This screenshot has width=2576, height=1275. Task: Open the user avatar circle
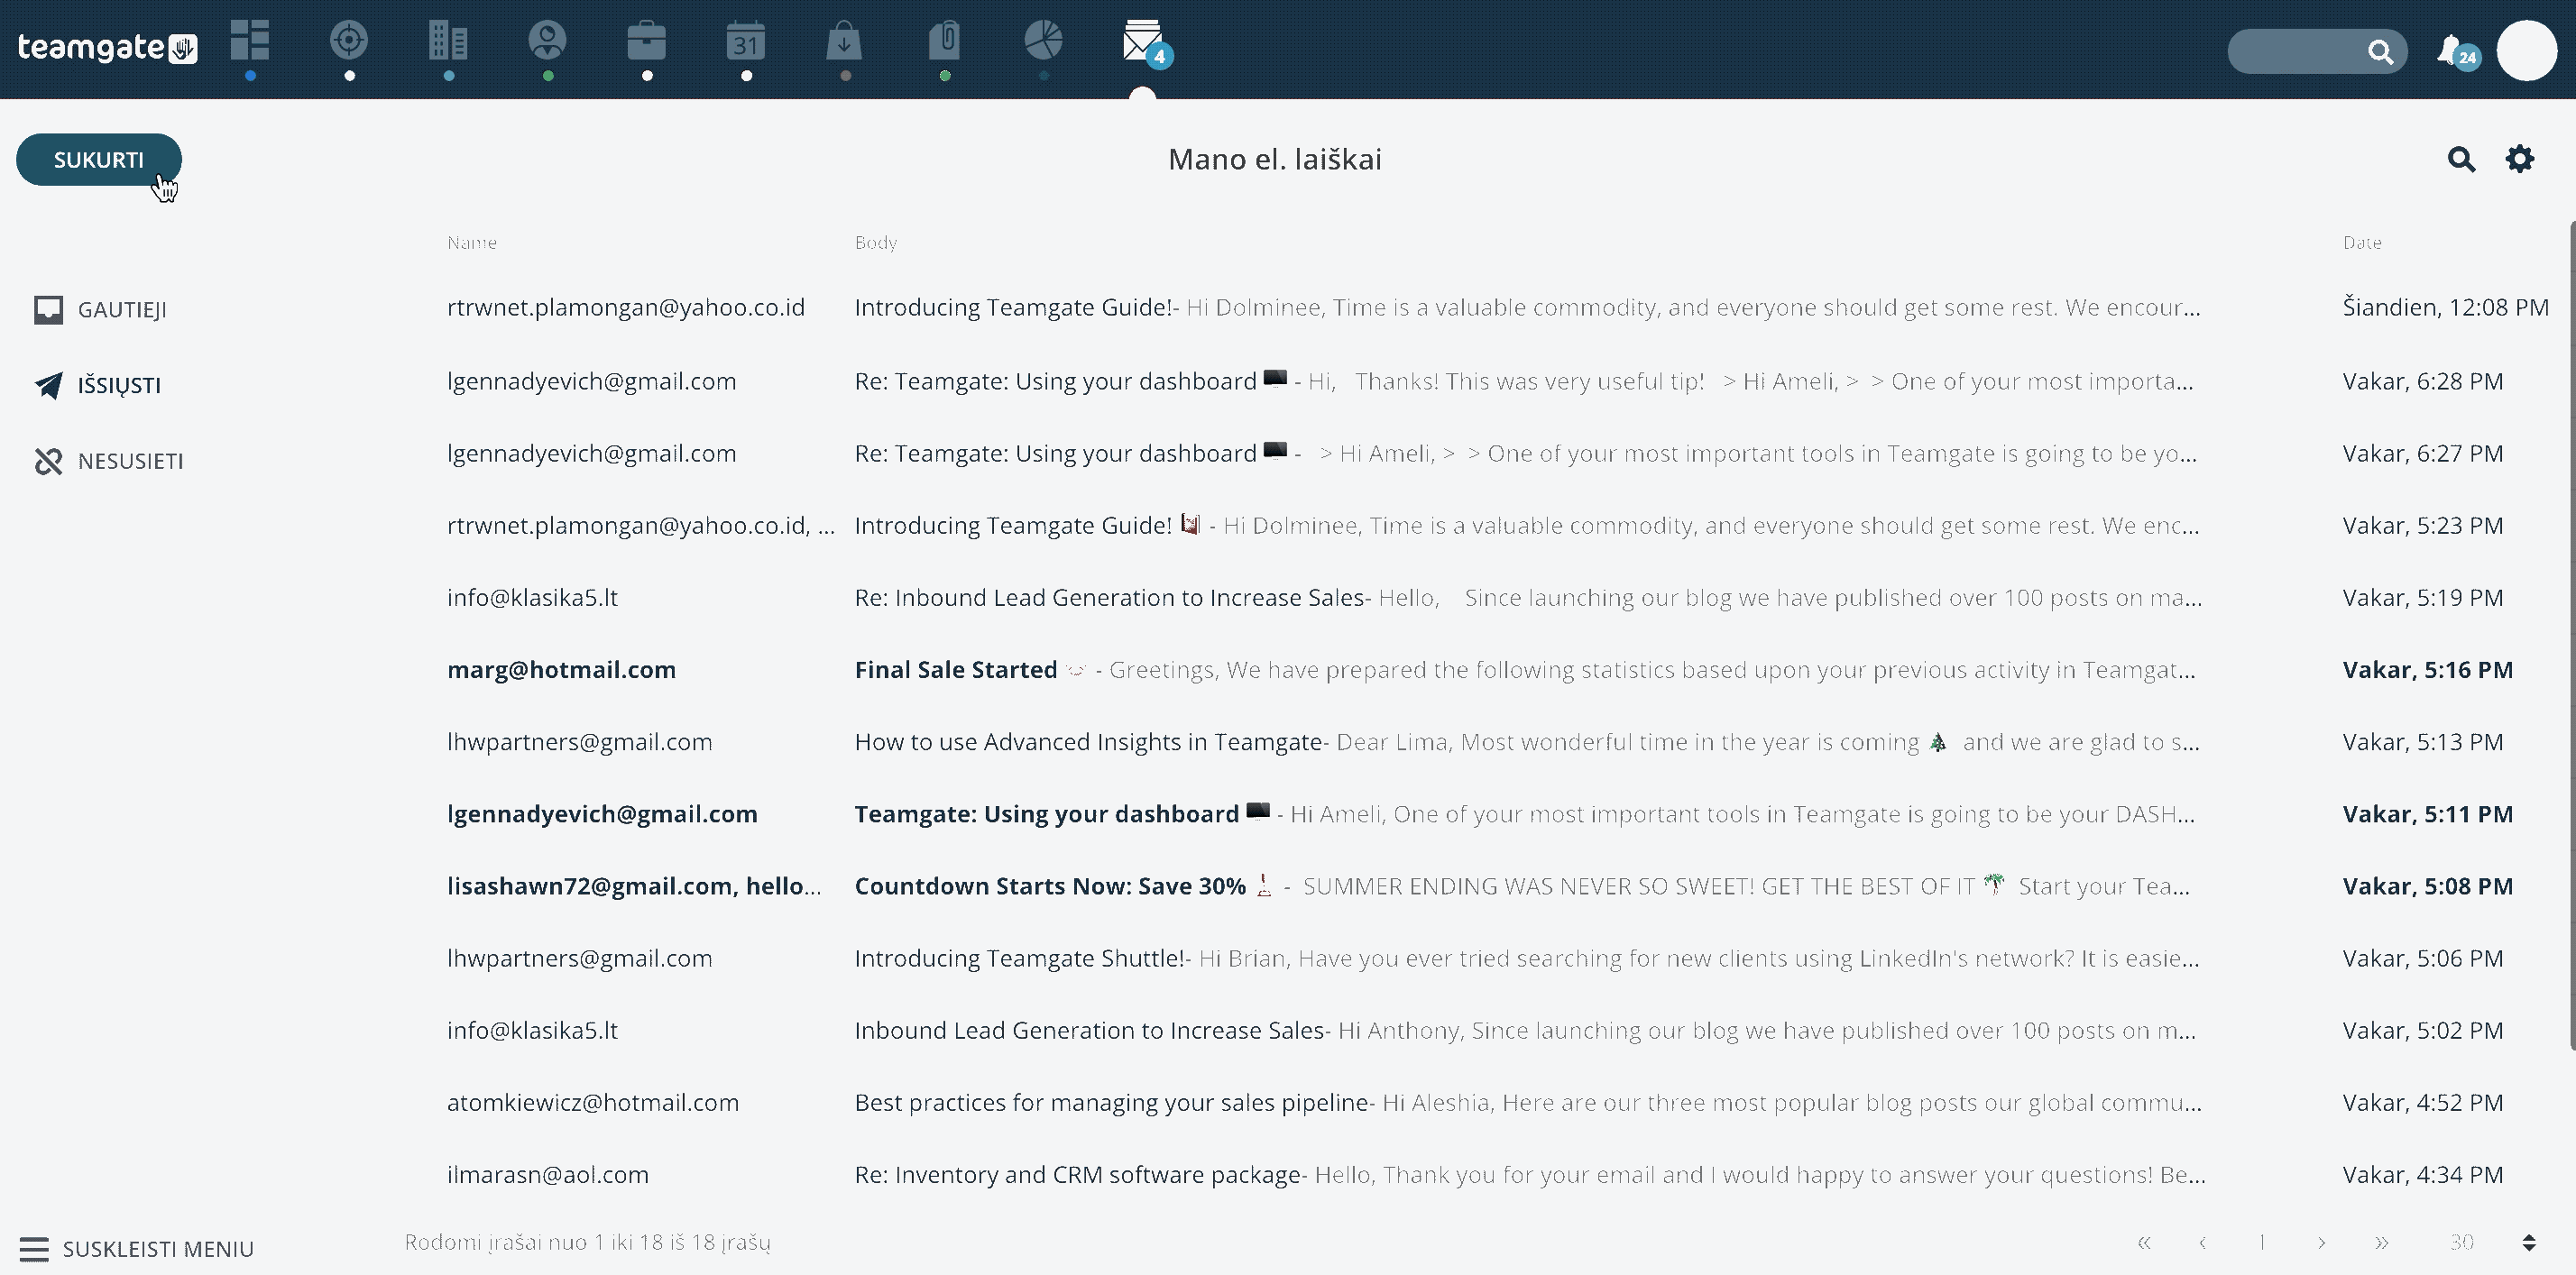coord(2526,50)
